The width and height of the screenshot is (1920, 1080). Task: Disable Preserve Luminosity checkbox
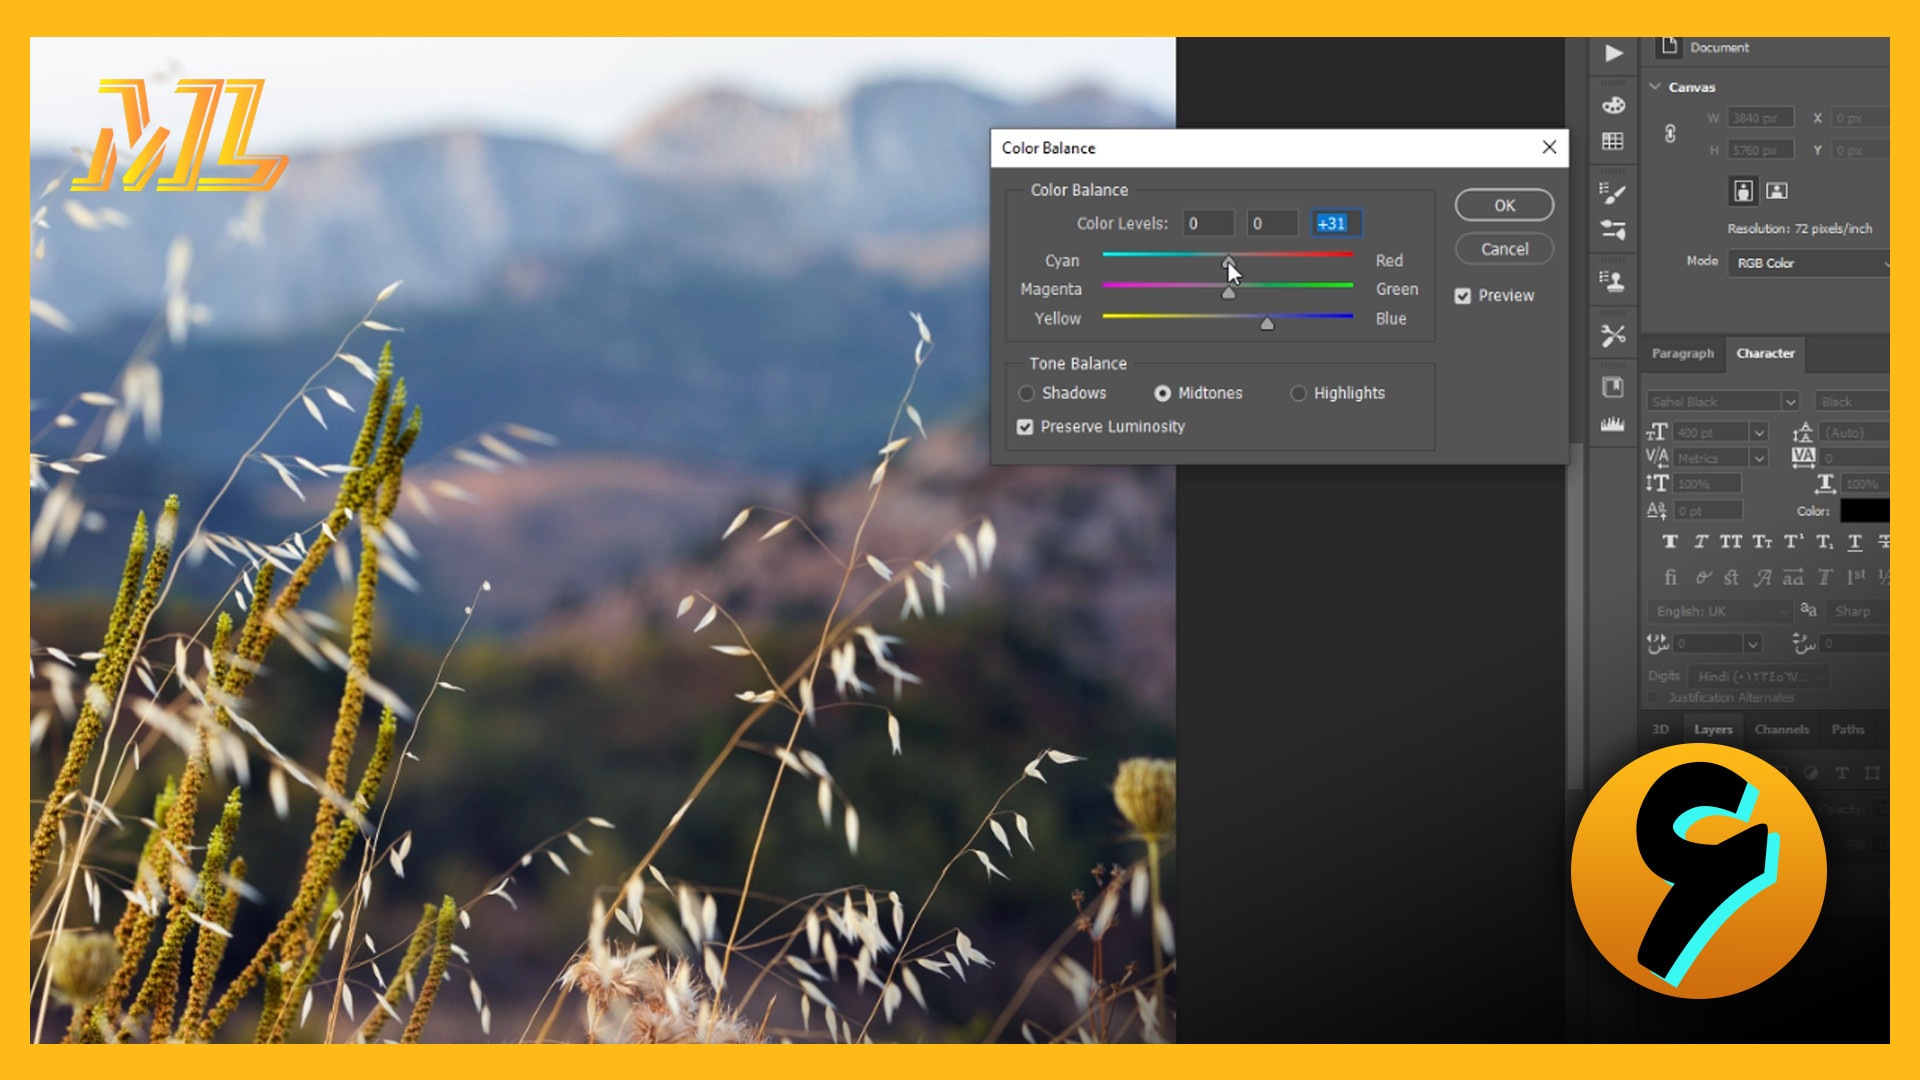coord(1025,427)
